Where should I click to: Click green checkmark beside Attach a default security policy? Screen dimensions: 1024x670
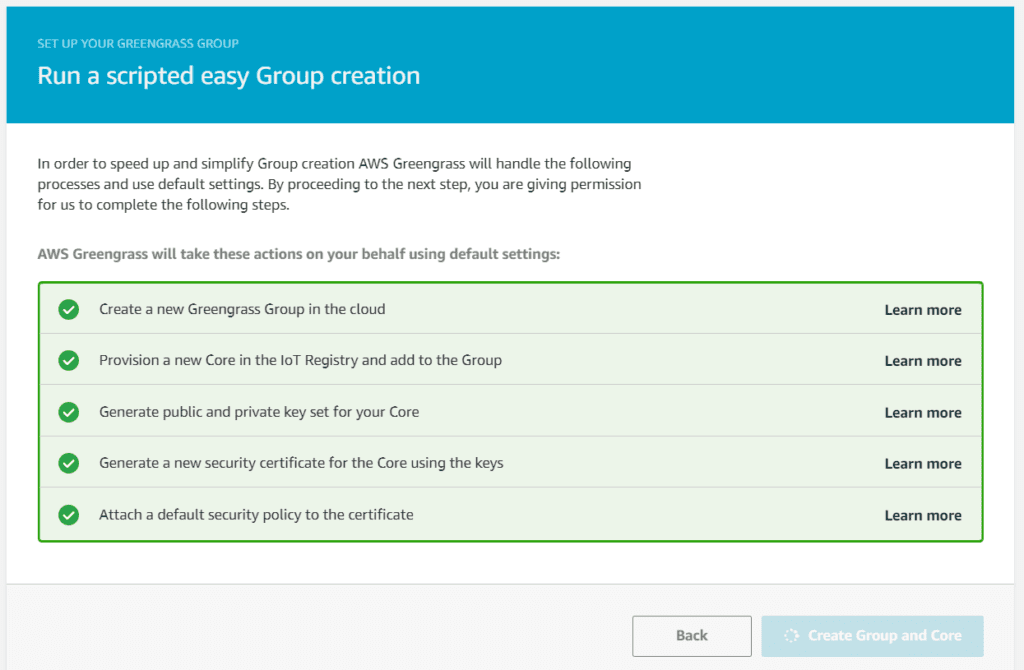pos(69,515)
